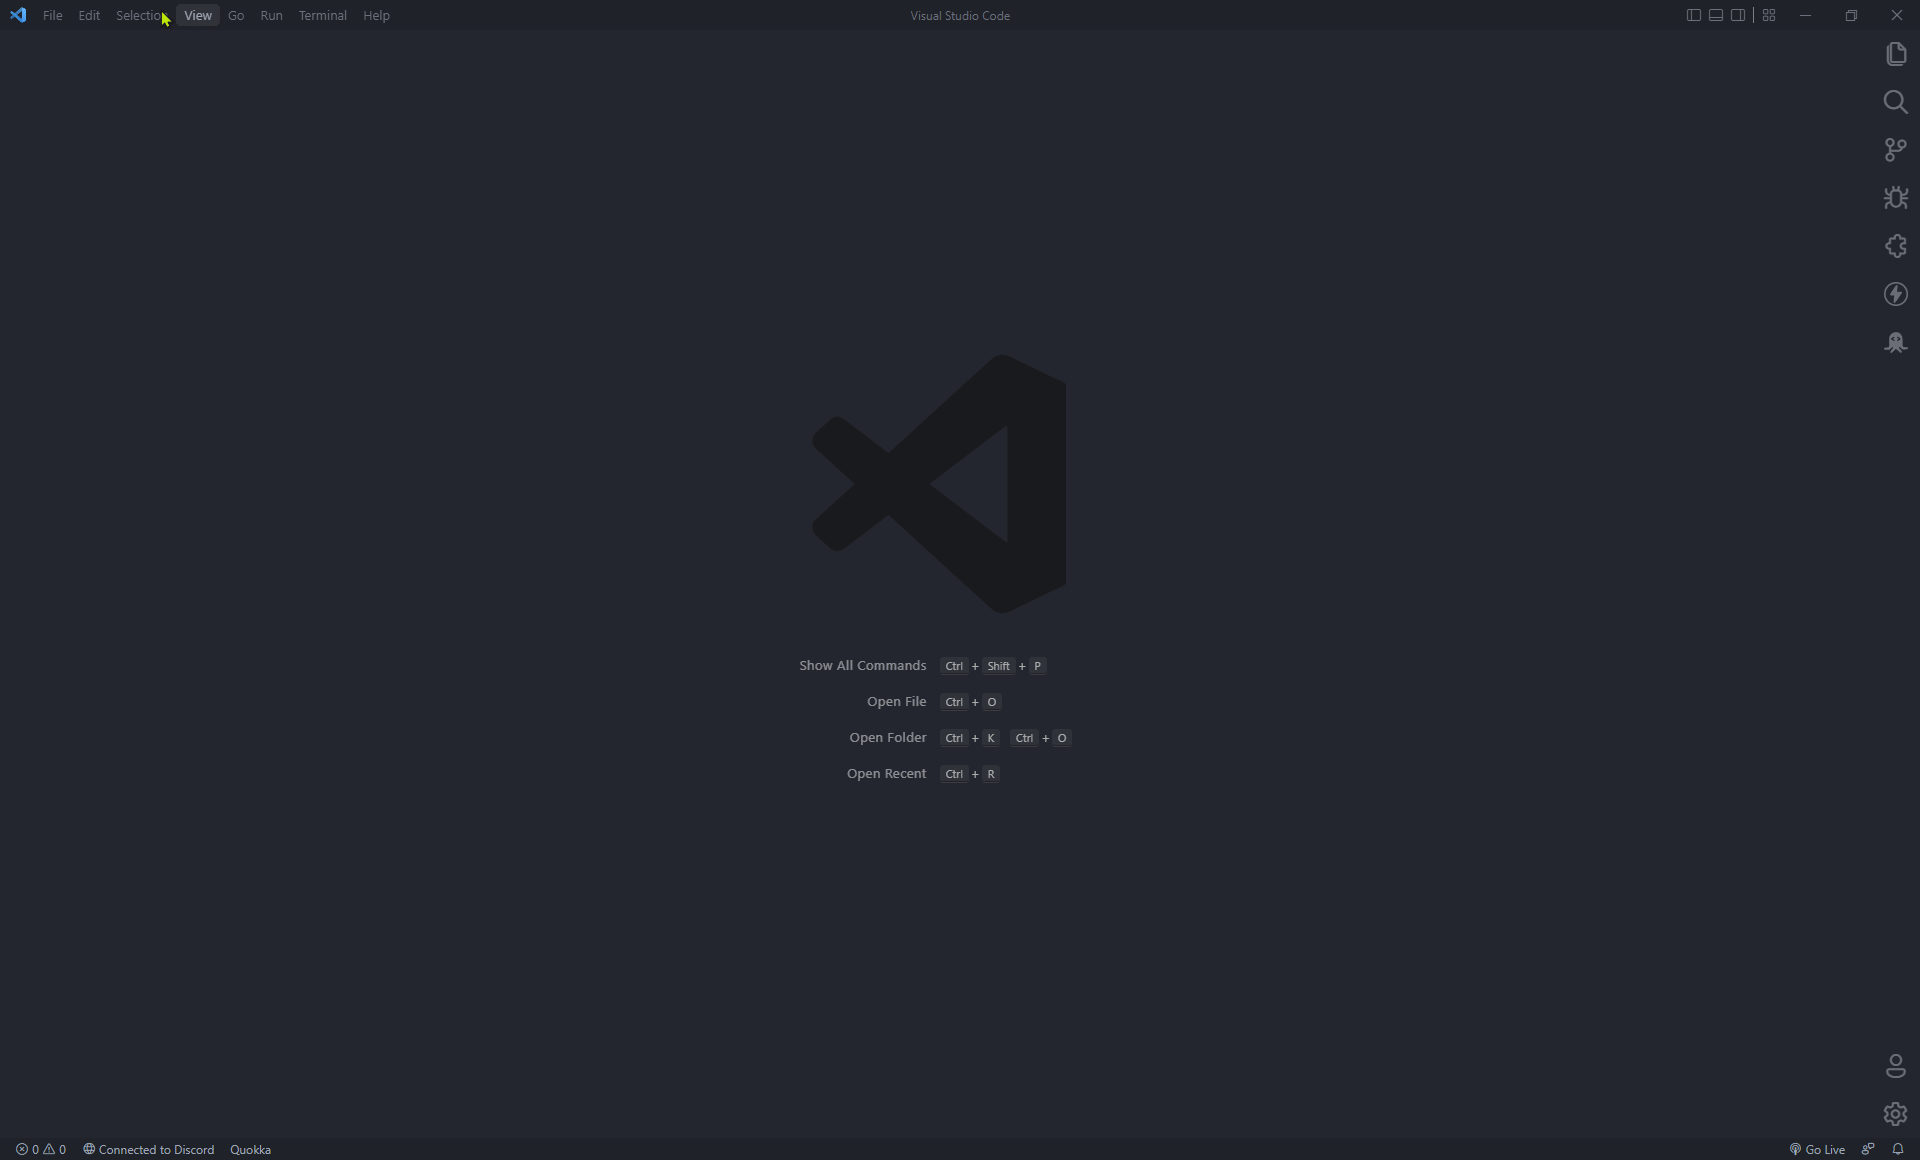The image size is (1920, 1160).
Task: Open the Terminal menu
Action: 322,15
